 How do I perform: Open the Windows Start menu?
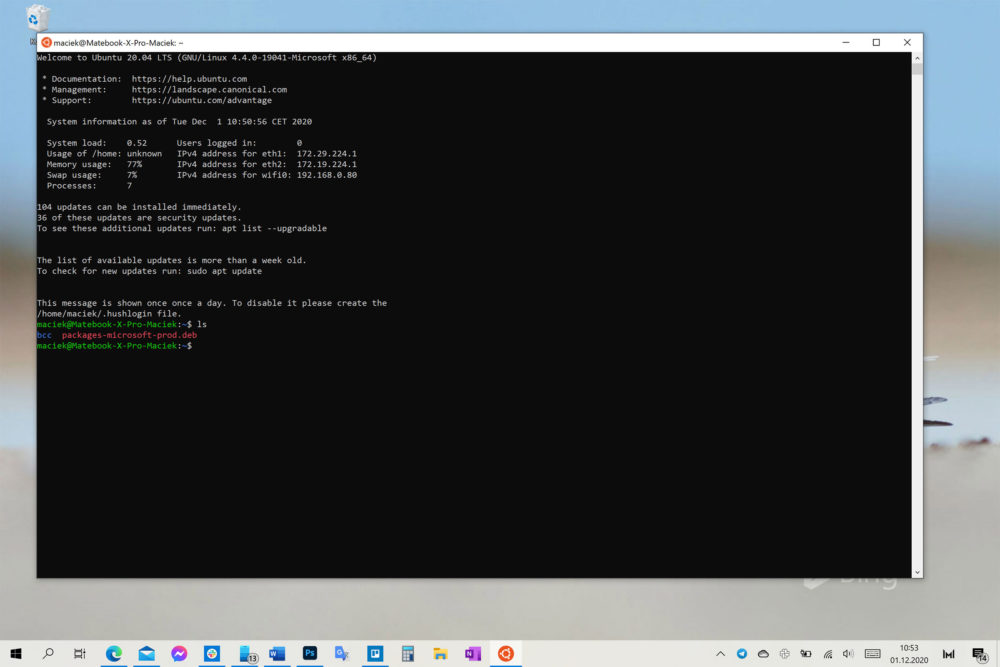16,654
